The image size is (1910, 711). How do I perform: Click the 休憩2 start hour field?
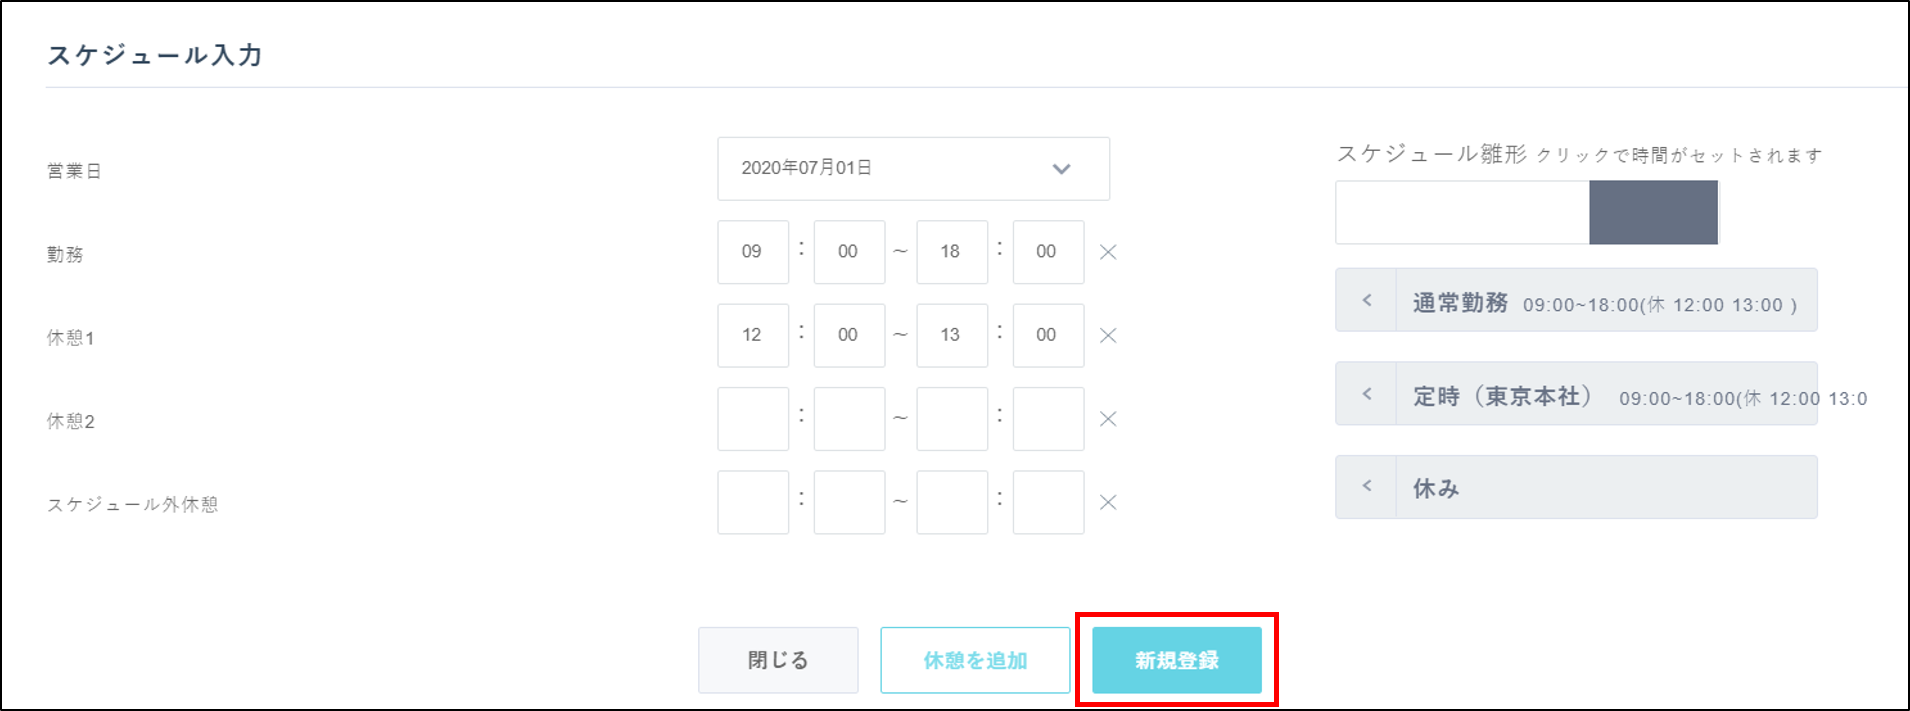coord(752,419)
